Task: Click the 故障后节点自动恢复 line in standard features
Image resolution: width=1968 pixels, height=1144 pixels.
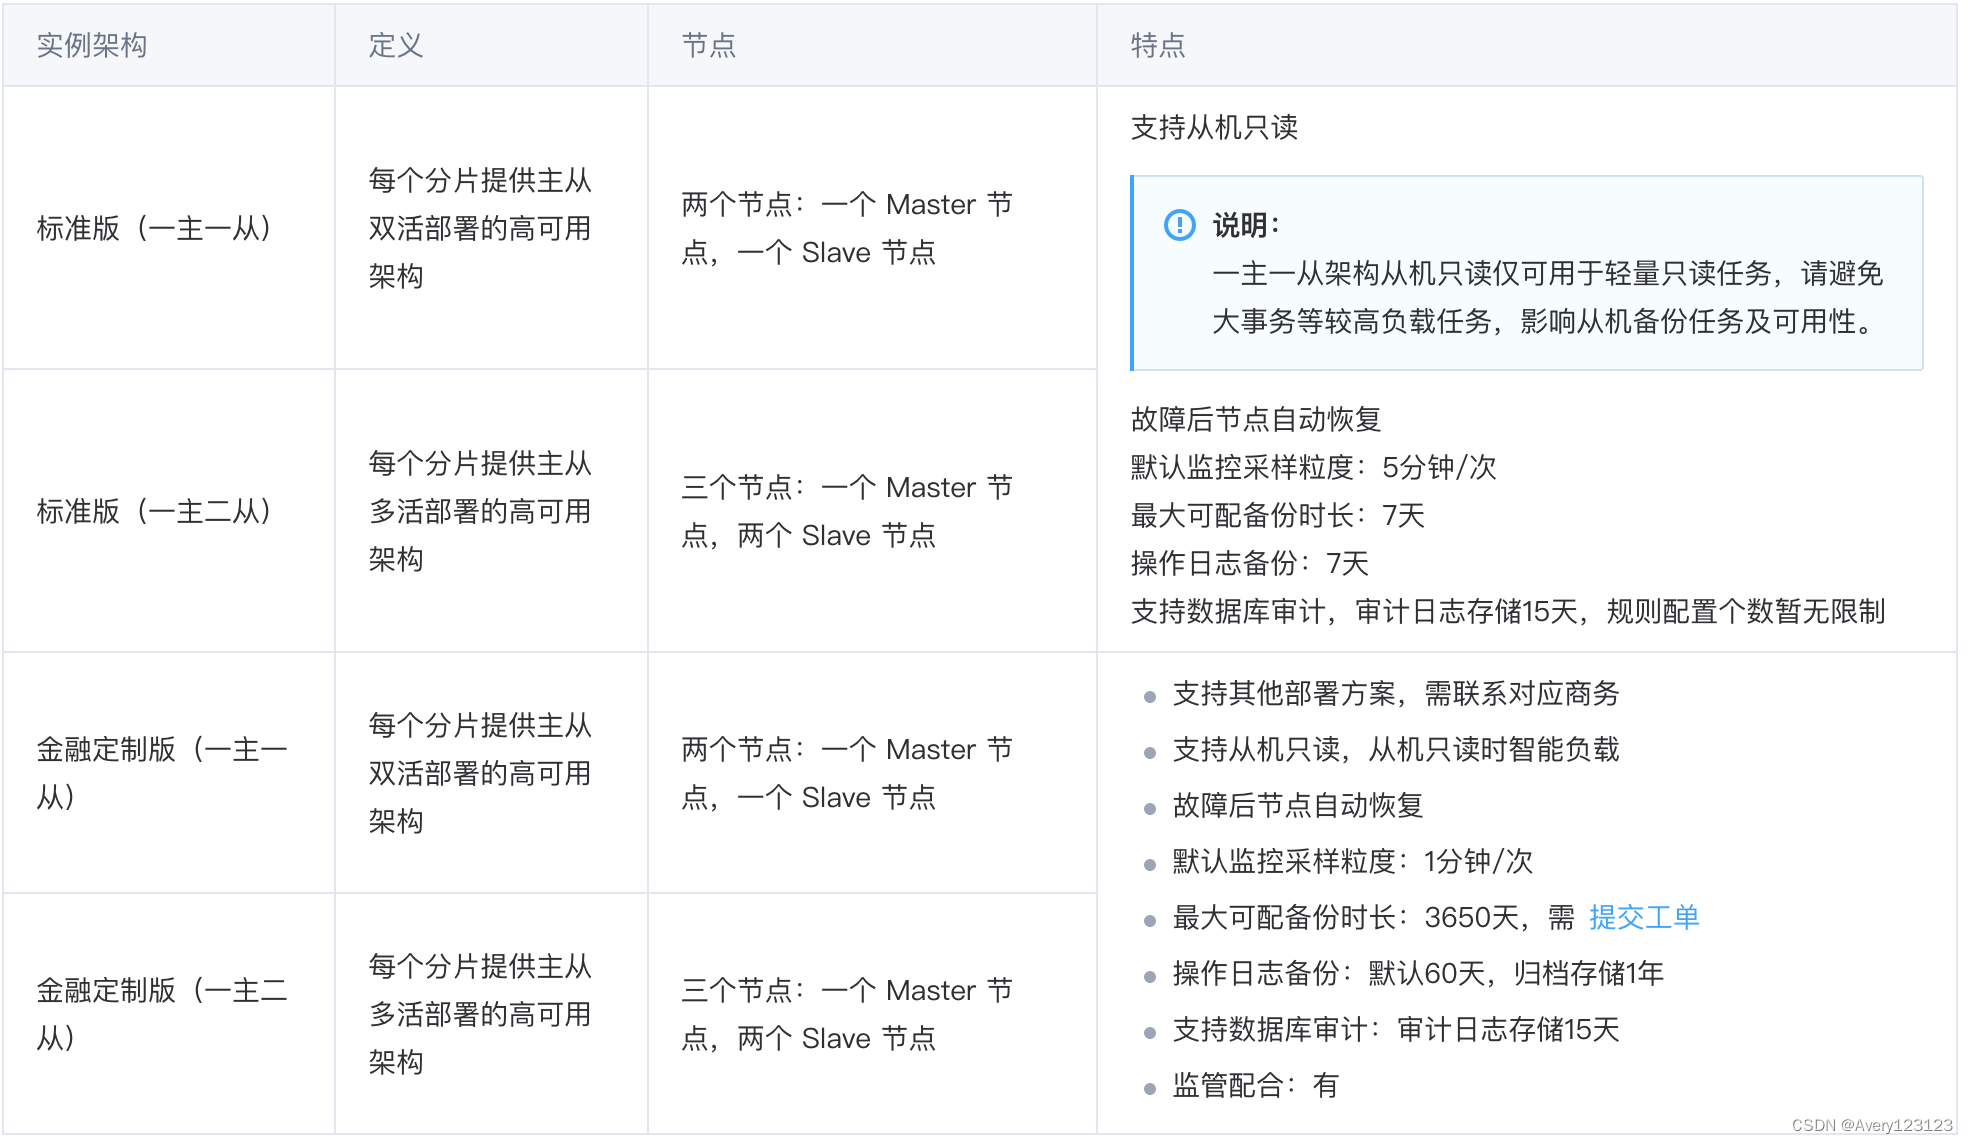Action: [1255, 419]
